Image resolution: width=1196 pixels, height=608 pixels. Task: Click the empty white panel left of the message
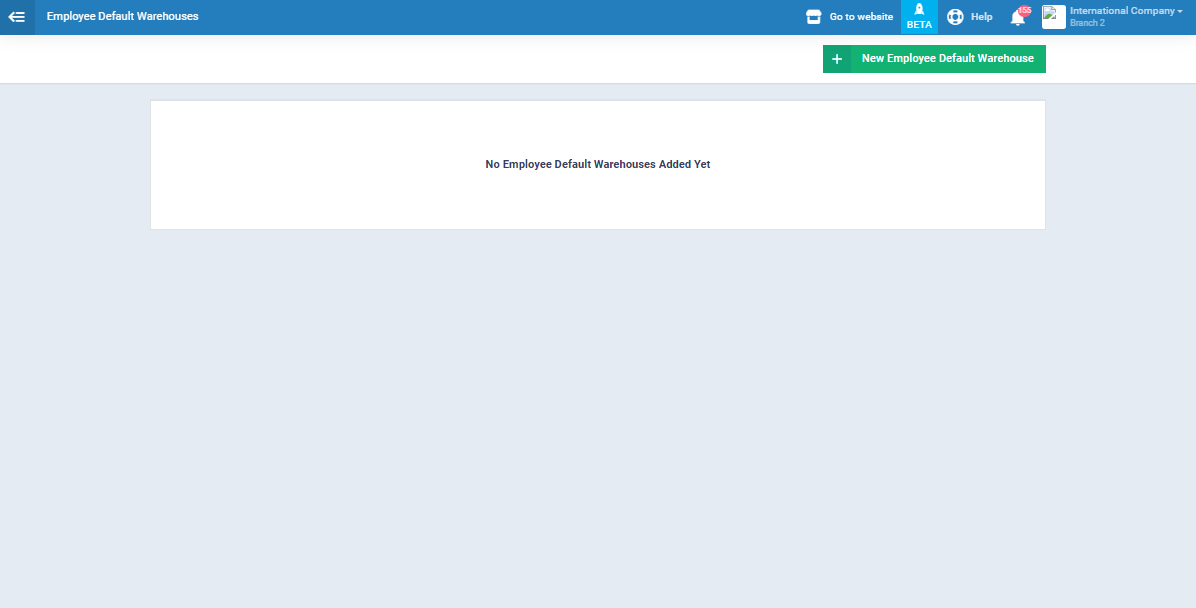click(x=300, y=165)
